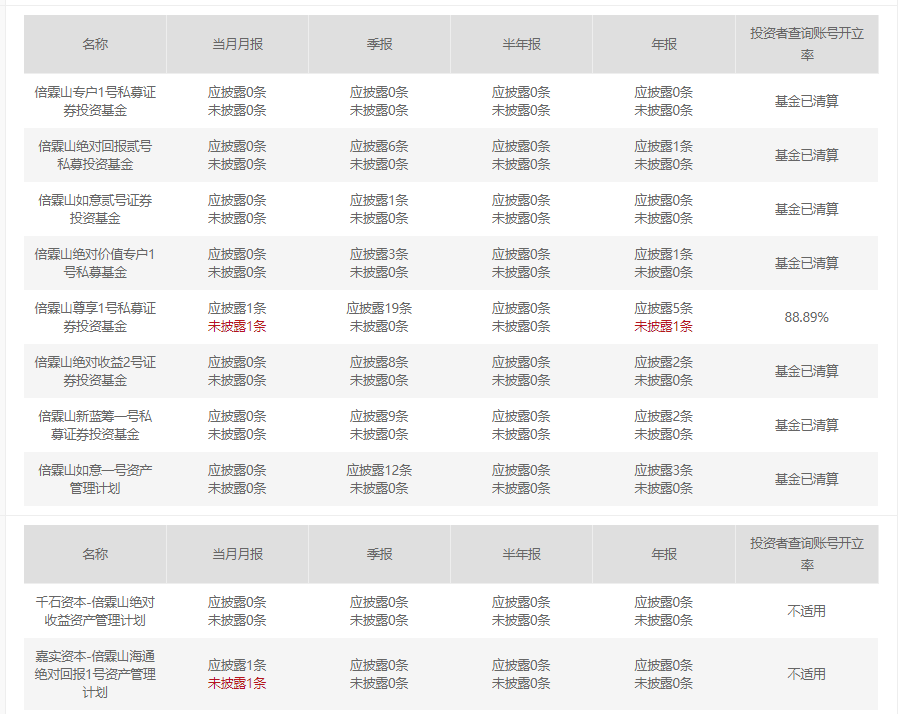Click 季报 cell showing 应披露8条
Image resolution: width=905 pixels, height=714 pixels.
pyautogui.click(x=379, y=371)
